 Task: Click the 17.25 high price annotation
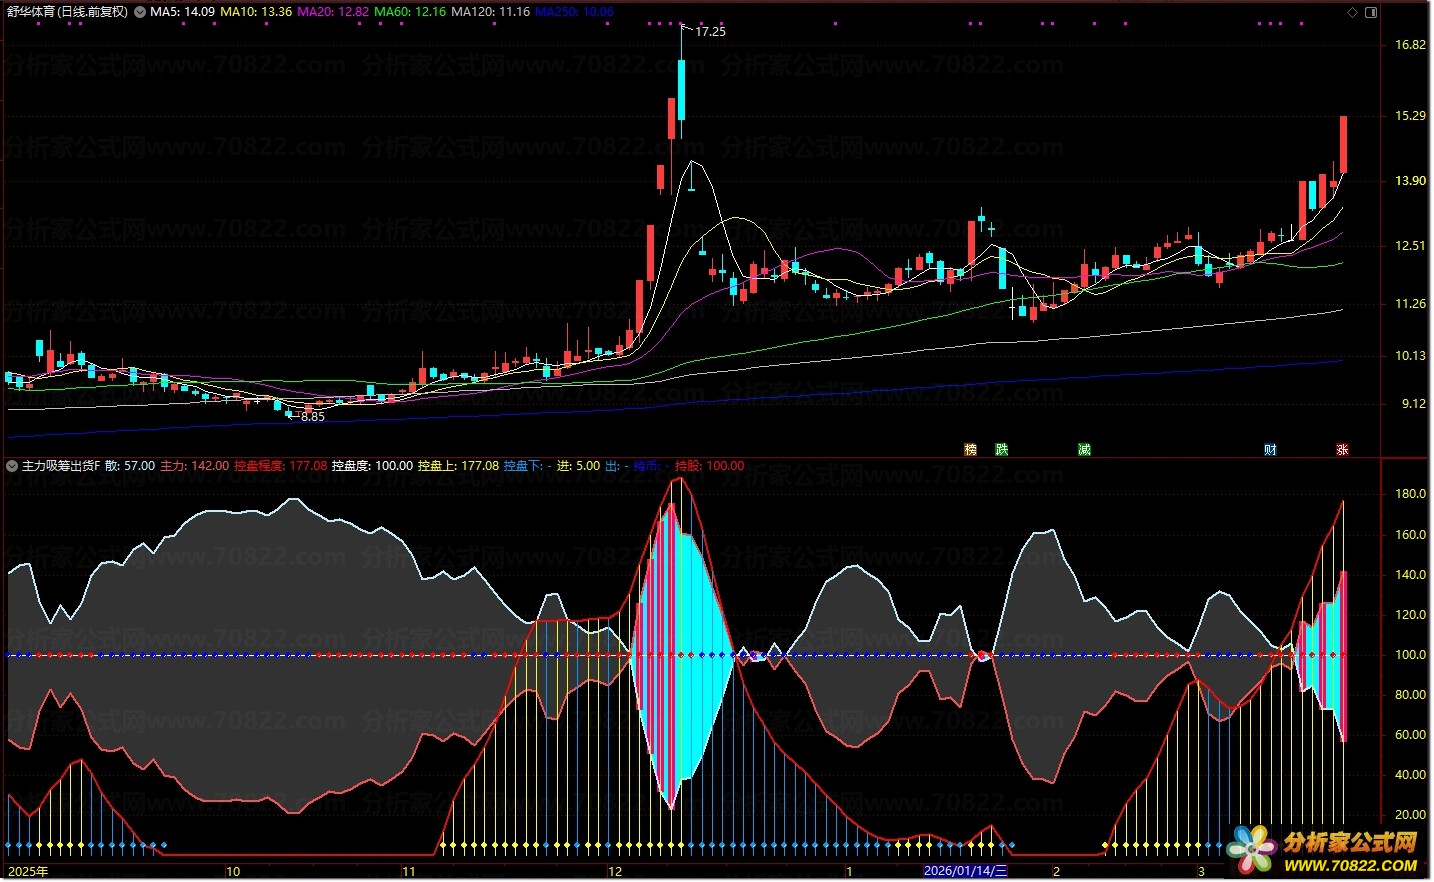tap(710, 32)
